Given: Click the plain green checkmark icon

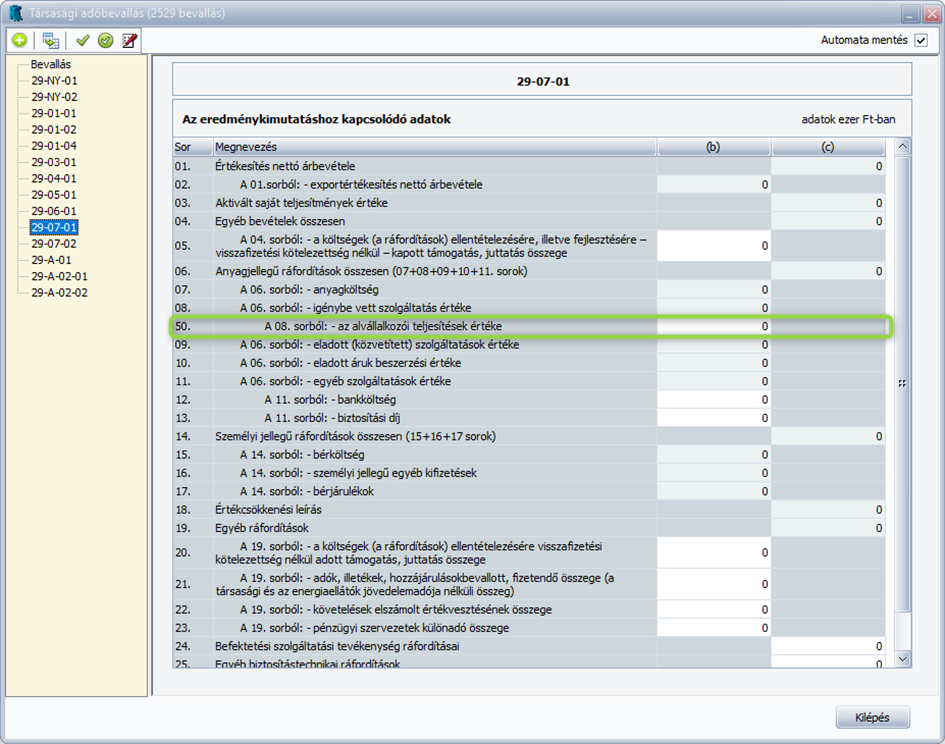Looking at the screenshot, I should pyautogui.click(x=83, y=40).
